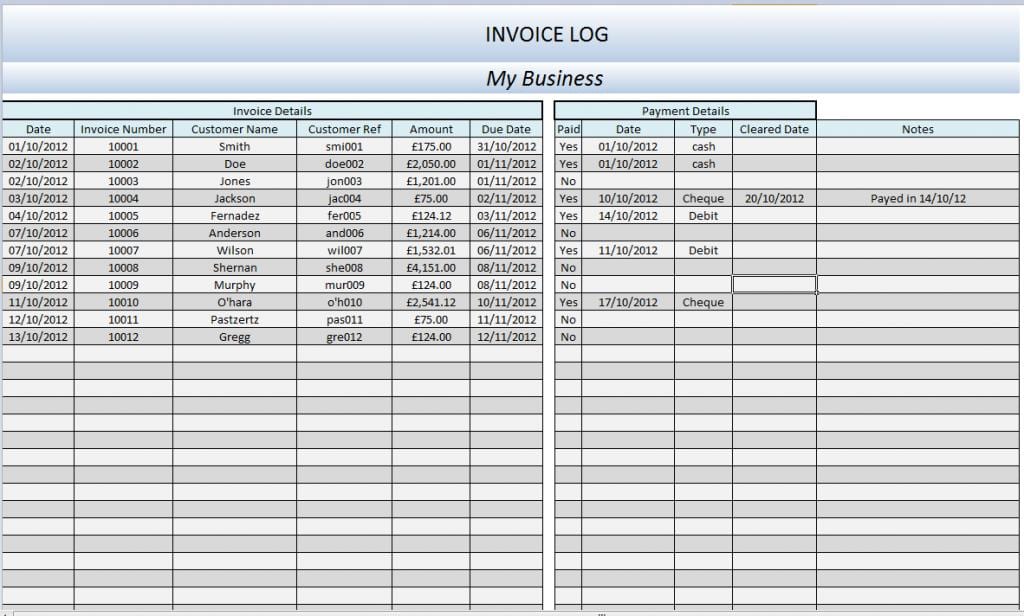Screen dimensions: 1024x616
Task: Select the note reading Payed in 14/10/12
Action: click(916, 198)
